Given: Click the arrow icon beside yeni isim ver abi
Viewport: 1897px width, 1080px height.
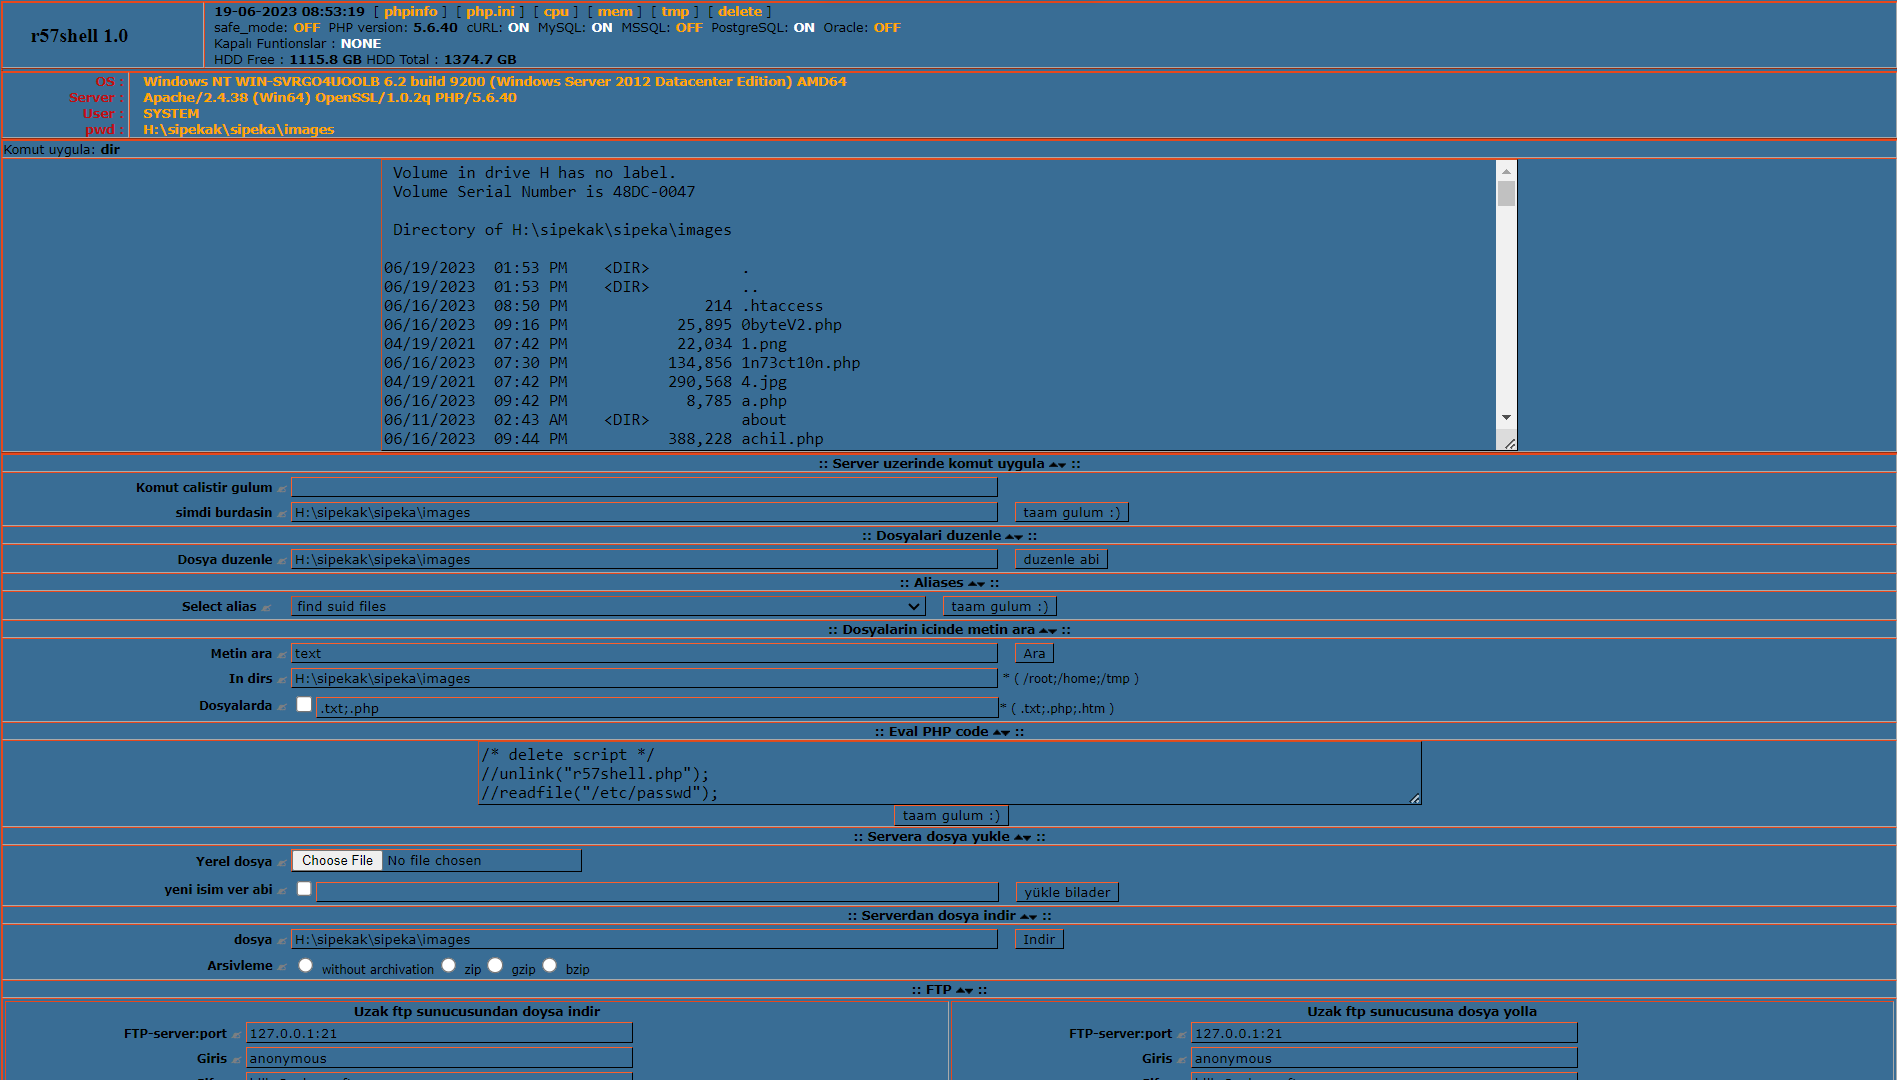Looking at the screenshot, I should click(x=282, y=891).
